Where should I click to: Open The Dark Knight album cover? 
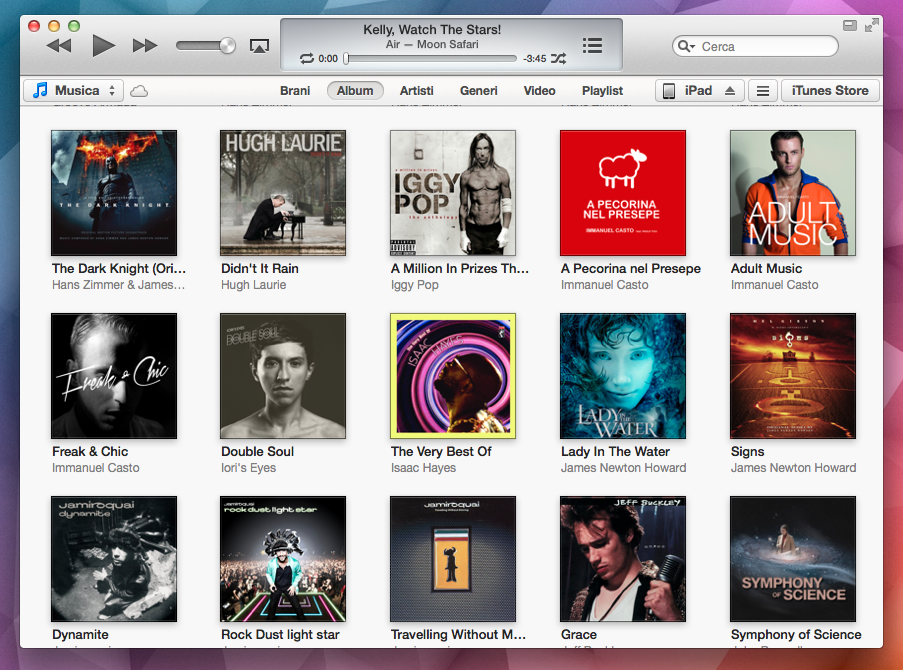pyautogui.click(x=114, y=193)
